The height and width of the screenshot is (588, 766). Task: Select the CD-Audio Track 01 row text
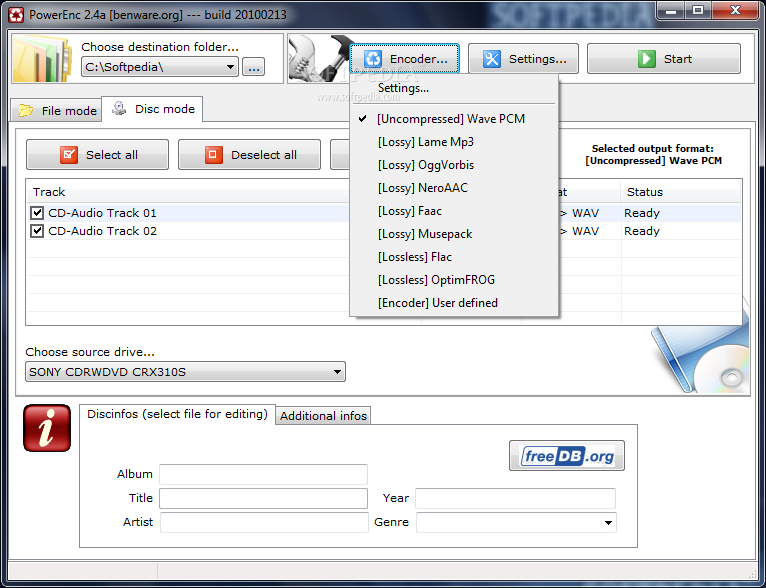(x=102, y=213)
